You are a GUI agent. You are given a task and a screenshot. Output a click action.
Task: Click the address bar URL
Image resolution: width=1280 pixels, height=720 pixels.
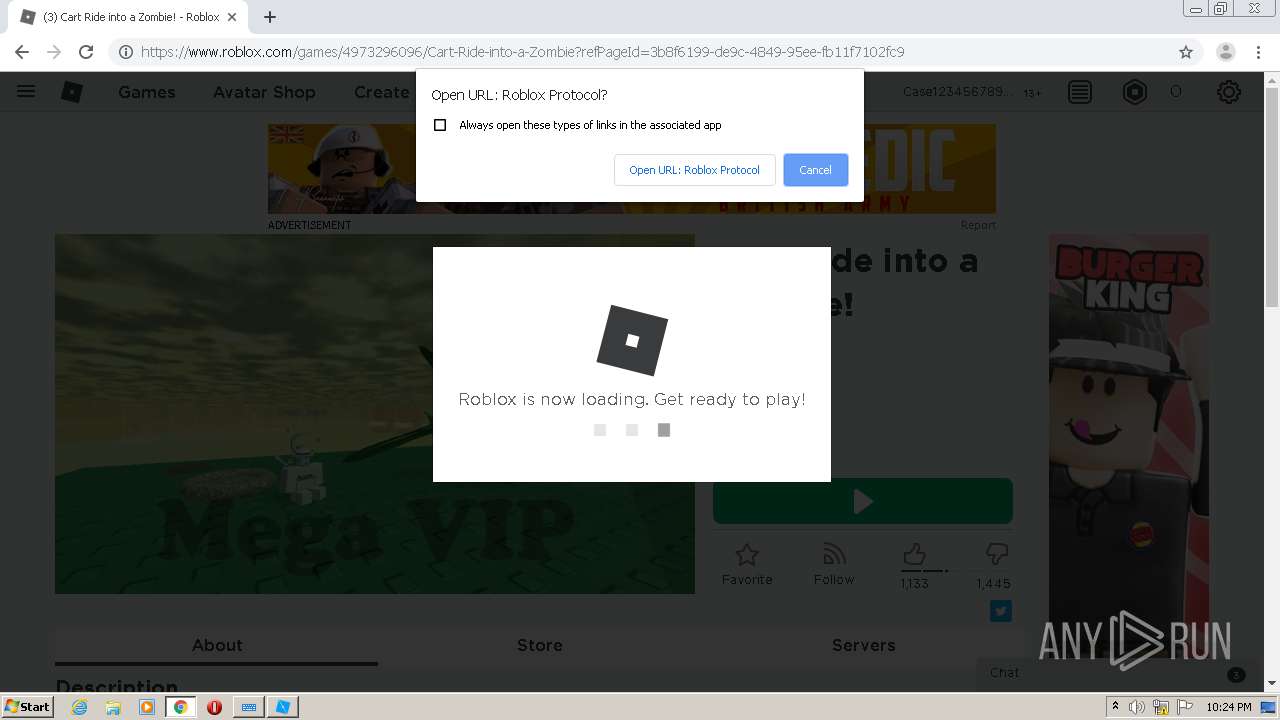coord(522,52)
